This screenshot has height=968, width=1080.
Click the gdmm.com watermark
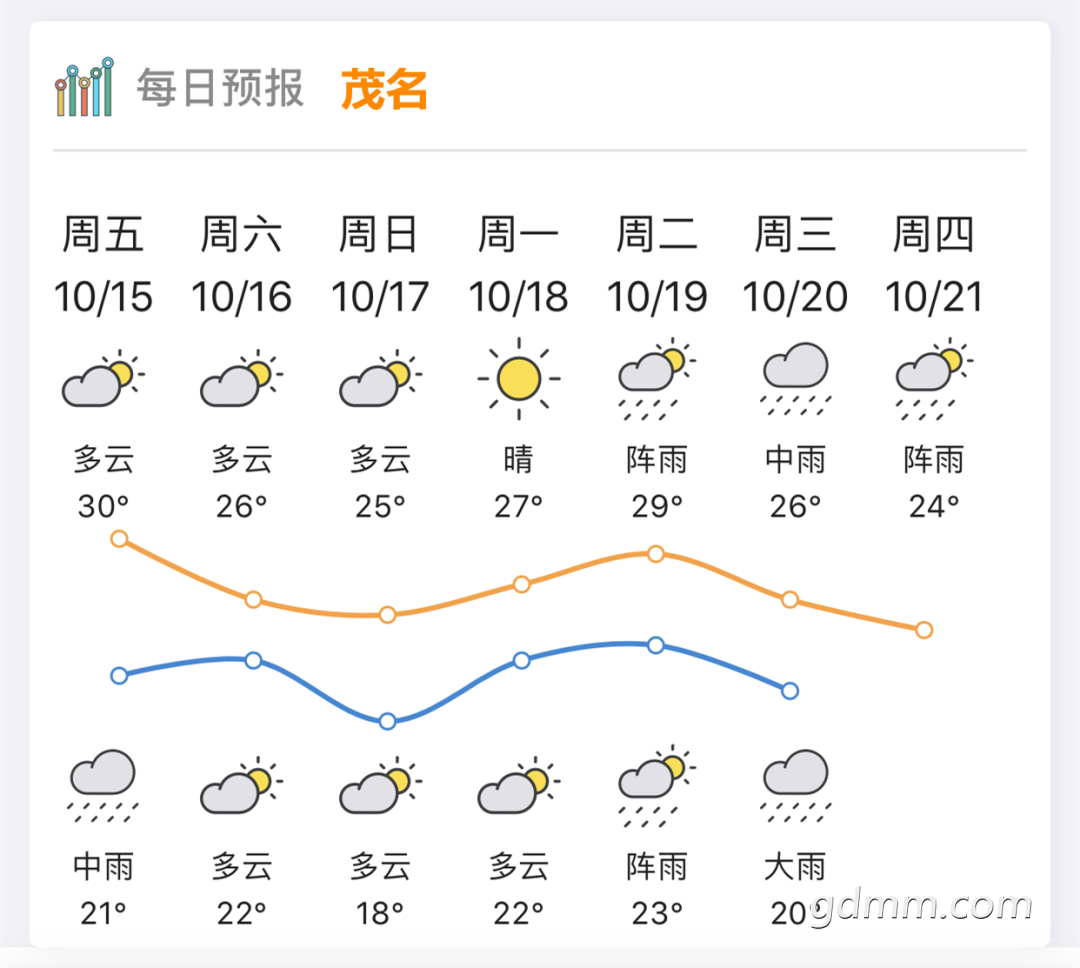pyautogui.click(x=920, y=905)
